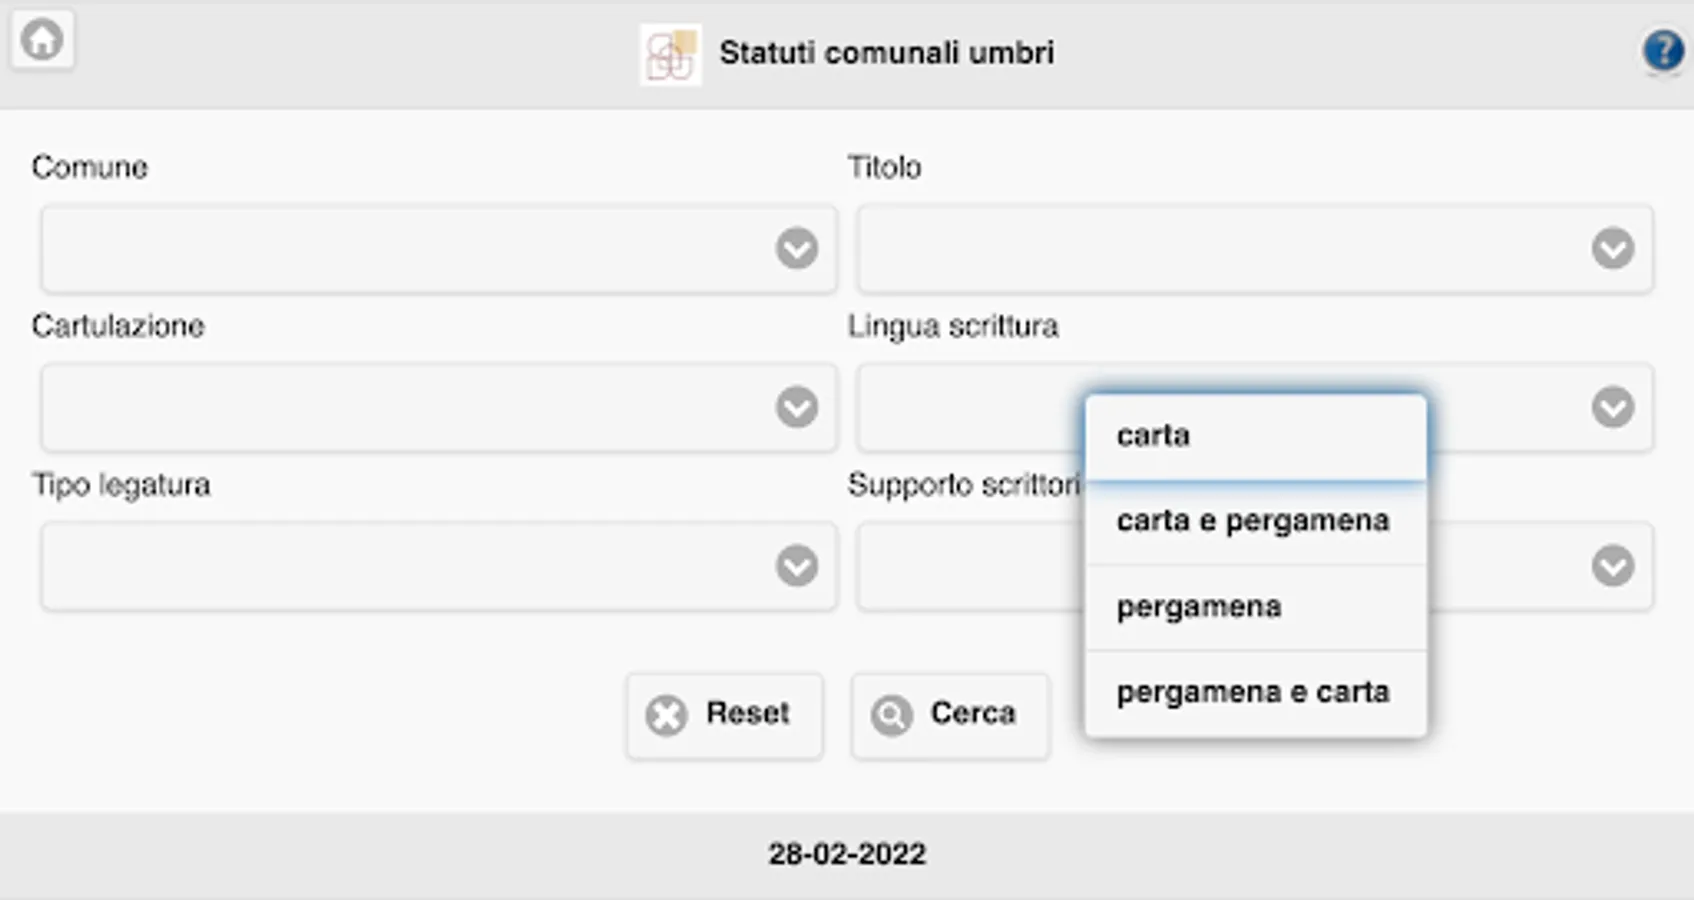This screenshot has height=900, width=1694.
Task: Click the 28-02-2022 date in the footer
Action: click(847, 854)
